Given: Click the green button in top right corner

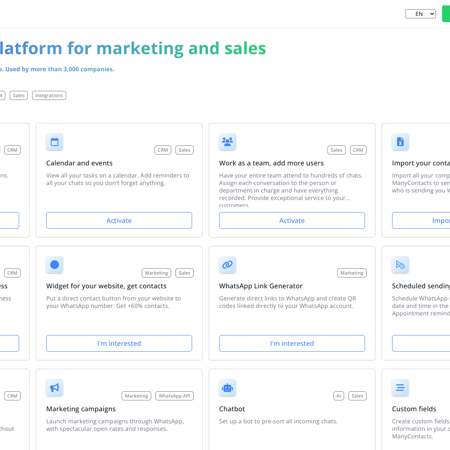Looking at the screenshot, I should [446, 14].
